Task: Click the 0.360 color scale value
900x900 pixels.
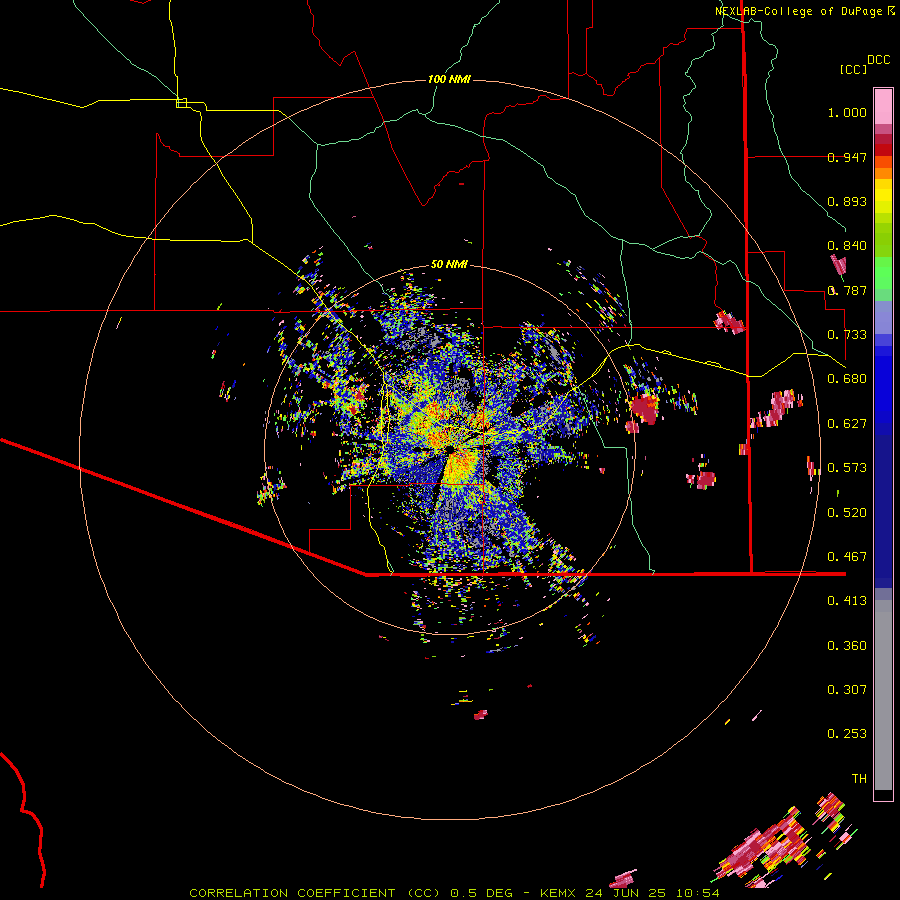Action: (x=847, y=646)
